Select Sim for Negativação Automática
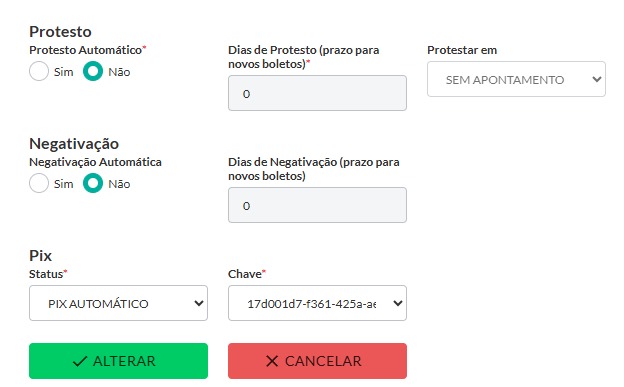Screen dimensions: 624x387 [x=39, y=183]
